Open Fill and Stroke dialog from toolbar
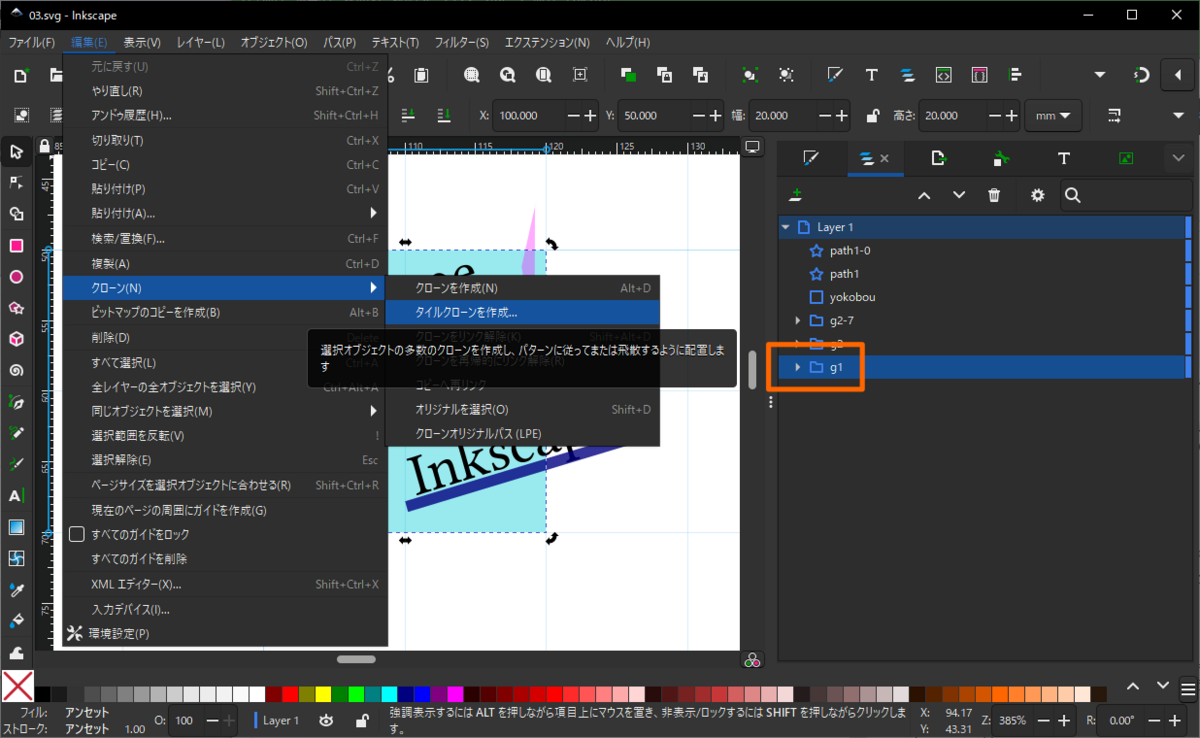The height and width of the screenshot is (738, 1200). pos(835,75)
